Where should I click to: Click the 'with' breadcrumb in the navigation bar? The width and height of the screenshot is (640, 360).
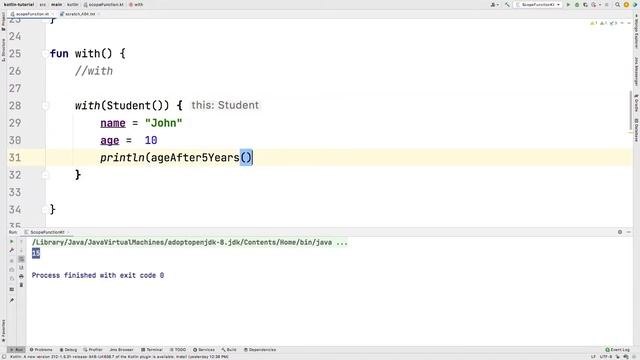pyautogui.click(x=136, y=4)
